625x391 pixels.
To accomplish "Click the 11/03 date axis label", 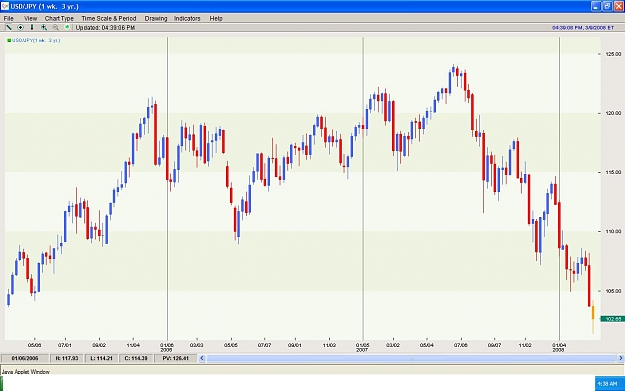I will tap(329, 345).
